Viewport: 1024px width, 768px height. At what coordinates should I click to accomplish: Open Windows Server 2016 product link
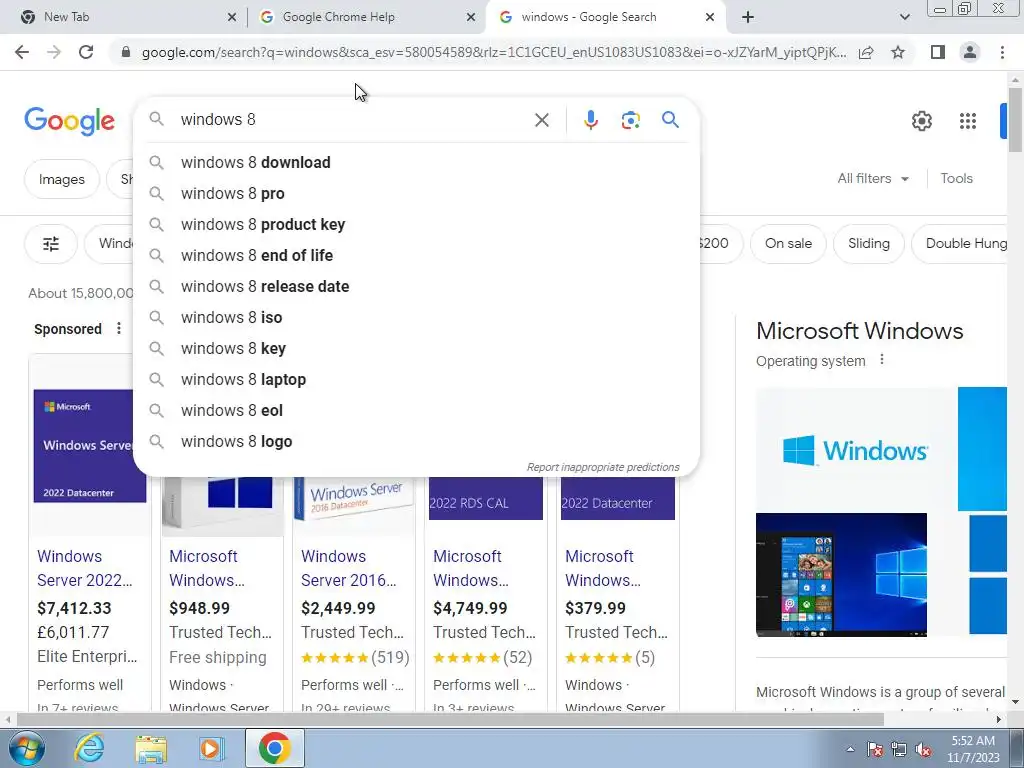[349, 568]
